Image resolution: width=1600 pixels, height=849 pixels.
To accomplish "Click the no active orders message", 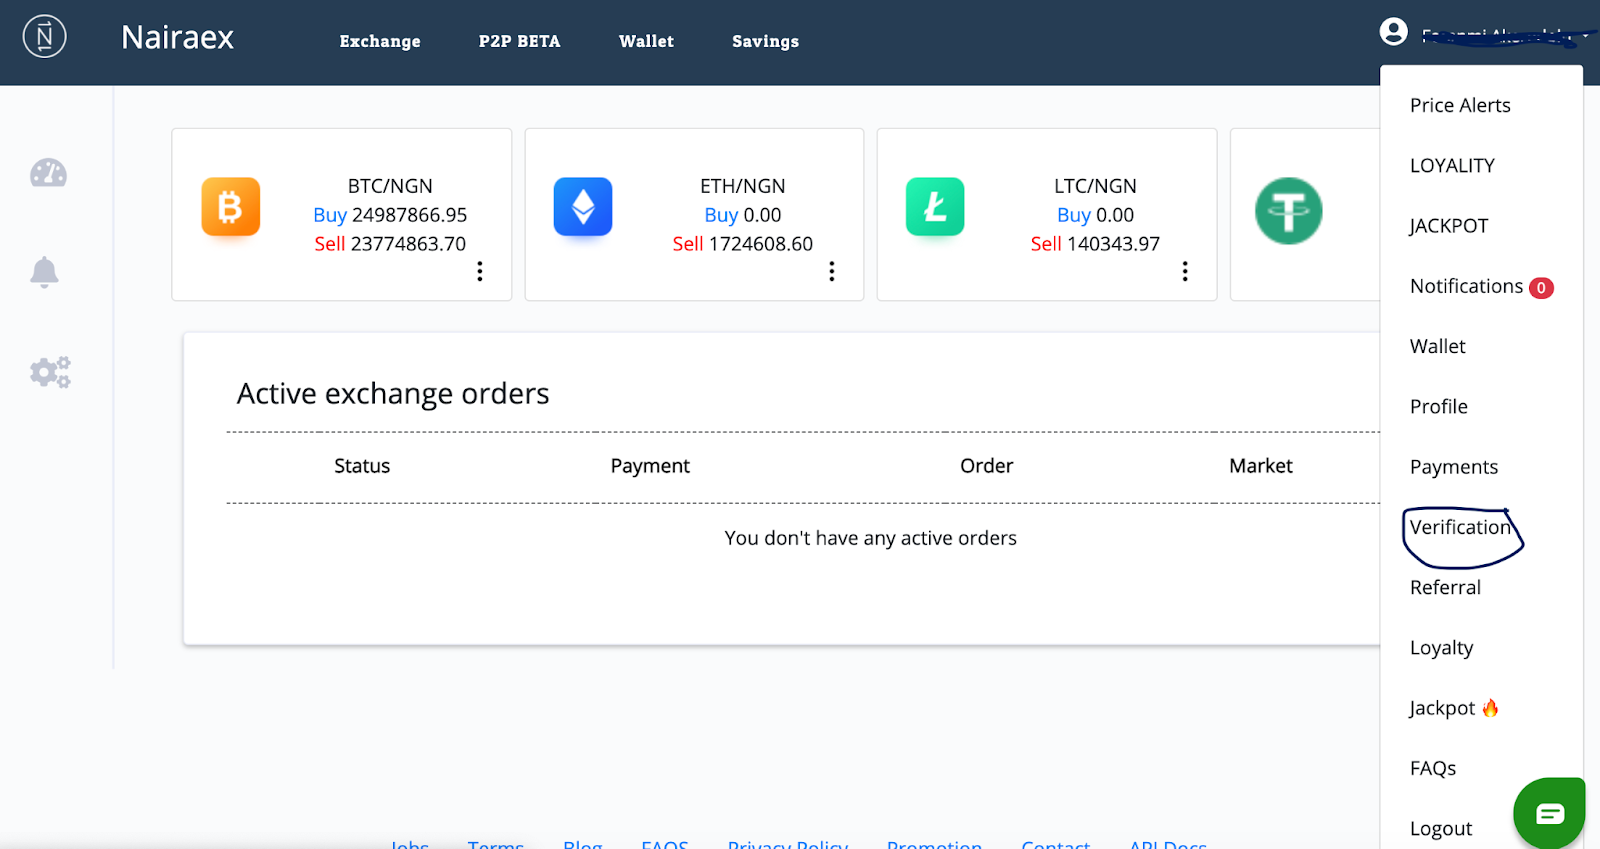I will click(x=870, y=538).
